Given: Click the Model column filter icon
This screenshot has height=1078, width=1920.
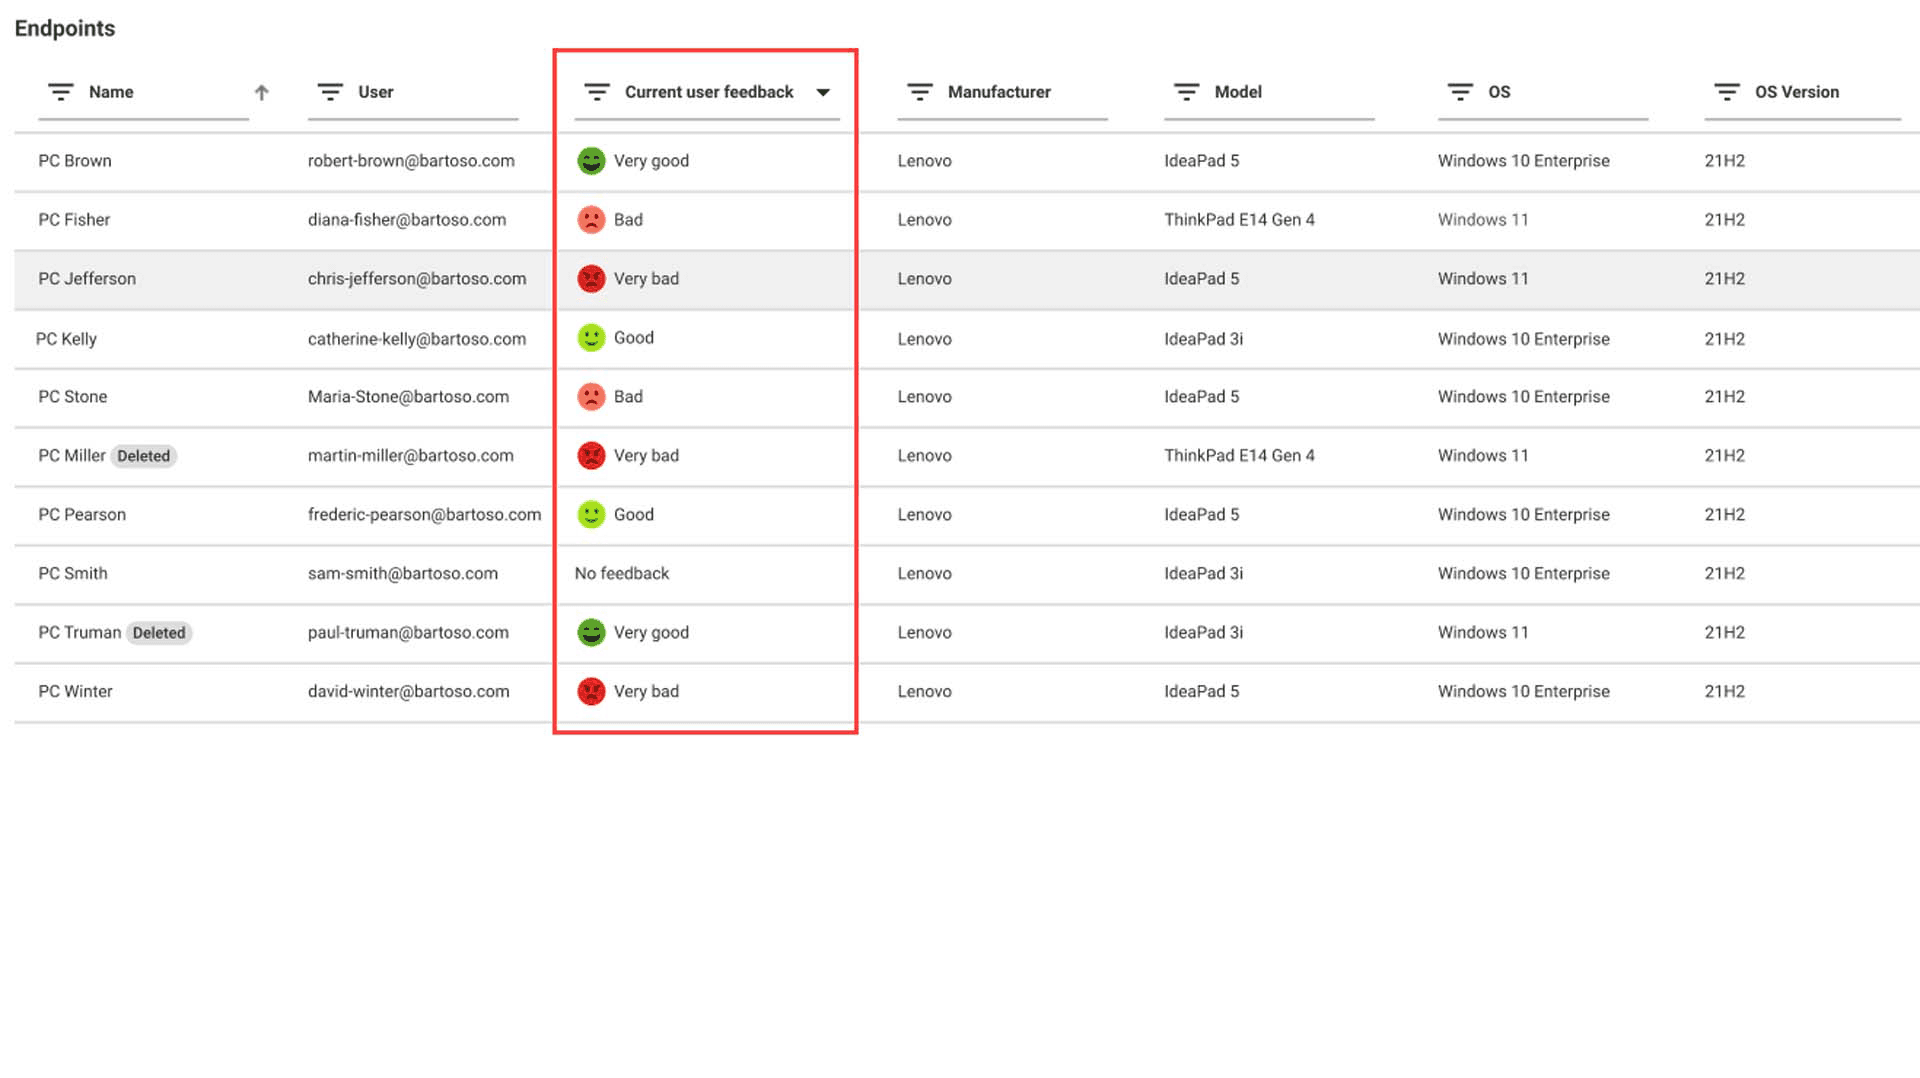Looking at the screenshot, I should (x=1187, y=92).
